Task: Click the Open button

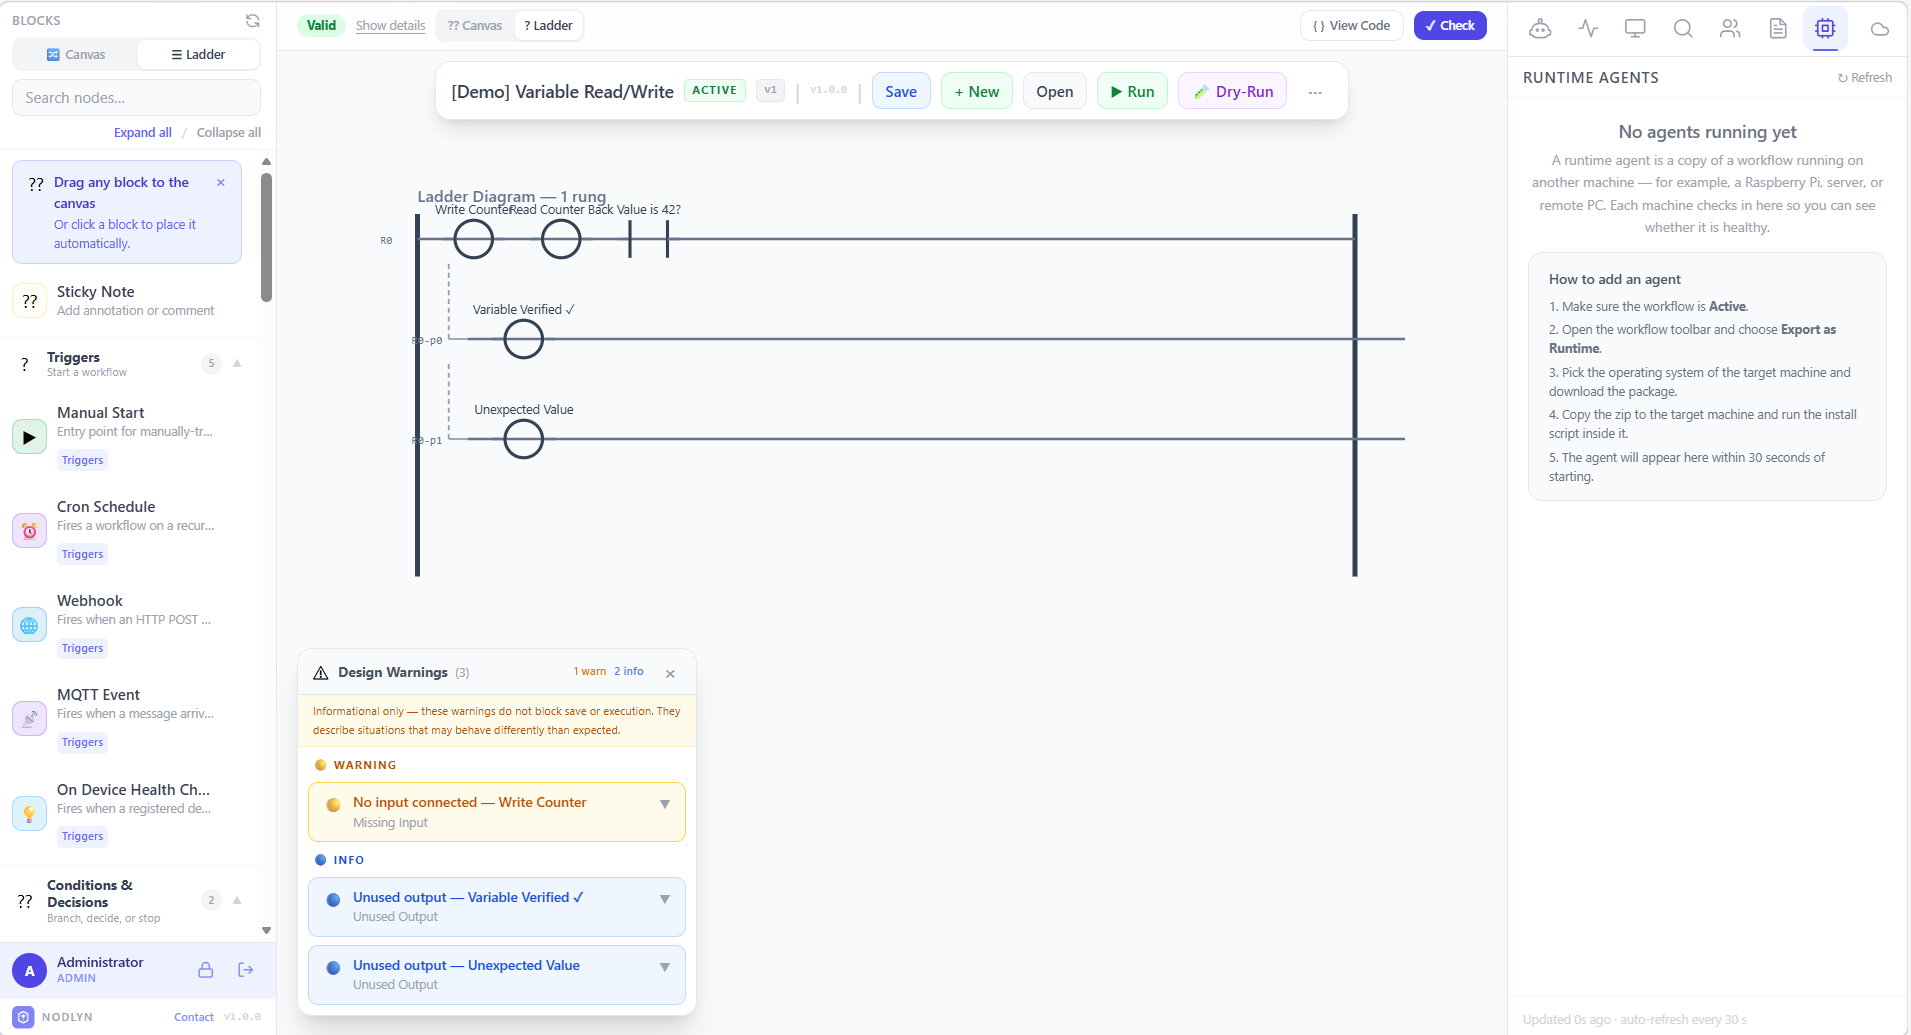Action: point(1054,91)
